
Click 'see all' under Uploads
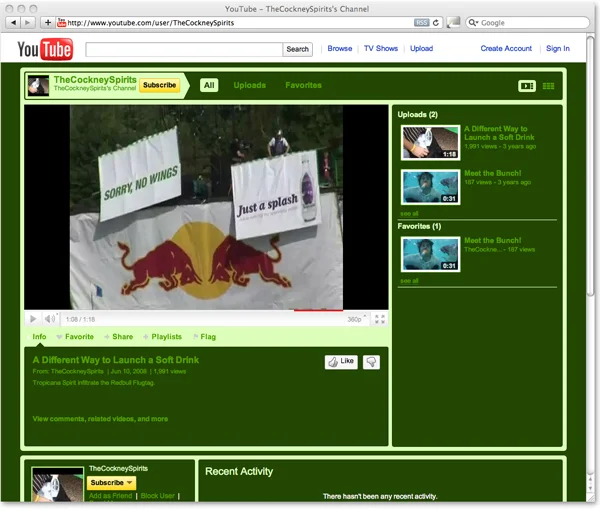(x=409, y=214)
